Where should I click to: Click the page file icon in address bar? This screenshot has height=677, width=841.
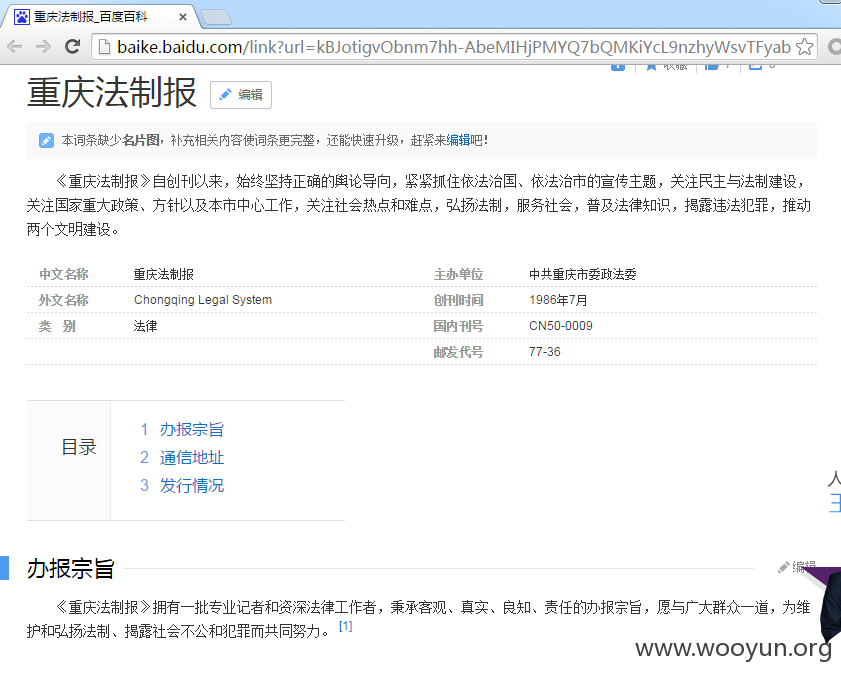105,47
